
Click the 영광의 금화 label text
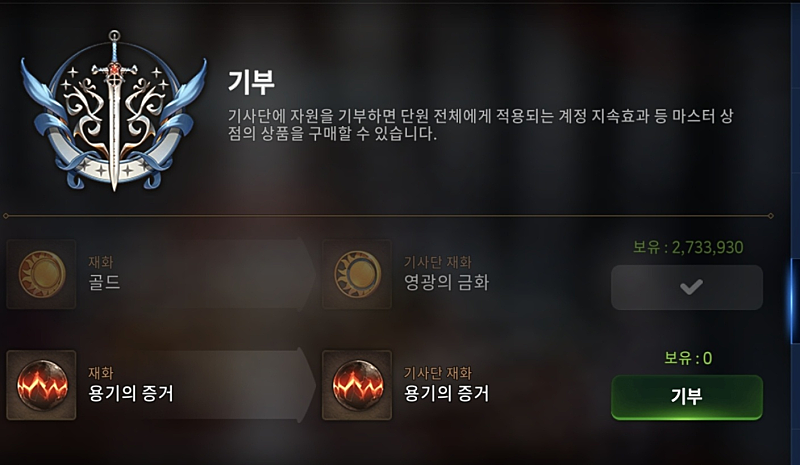click(446, 282)
